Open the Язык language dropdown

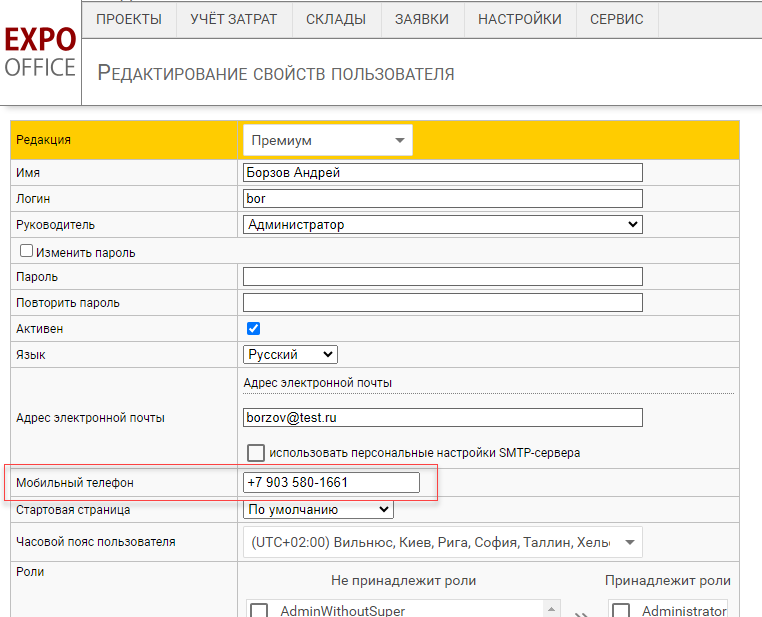pyautogui.click(x=290, y=354)
